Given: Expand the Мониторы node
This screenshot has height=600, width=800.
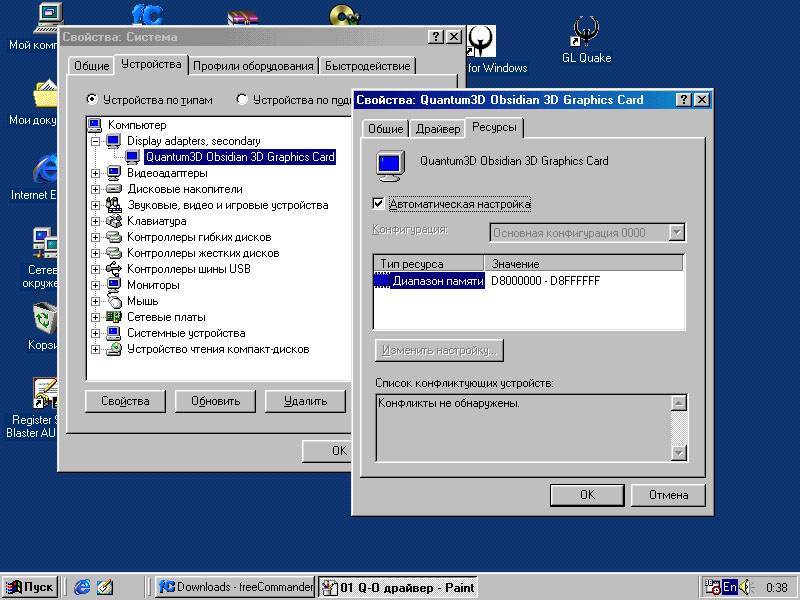Looking at the screenshot, I should (x=95, y=285).
